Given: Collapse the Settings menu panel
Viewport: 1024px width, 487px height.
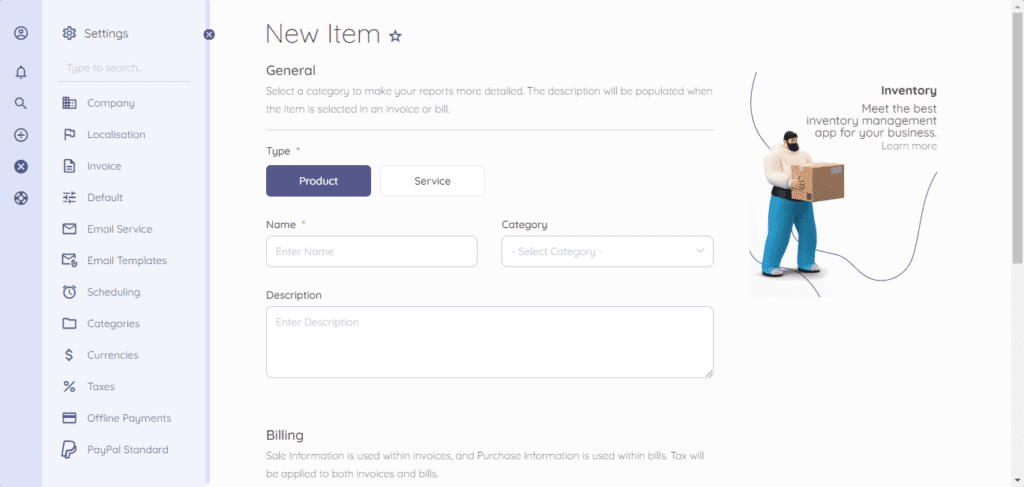Looking at the screenshot, I should point(209,34).
